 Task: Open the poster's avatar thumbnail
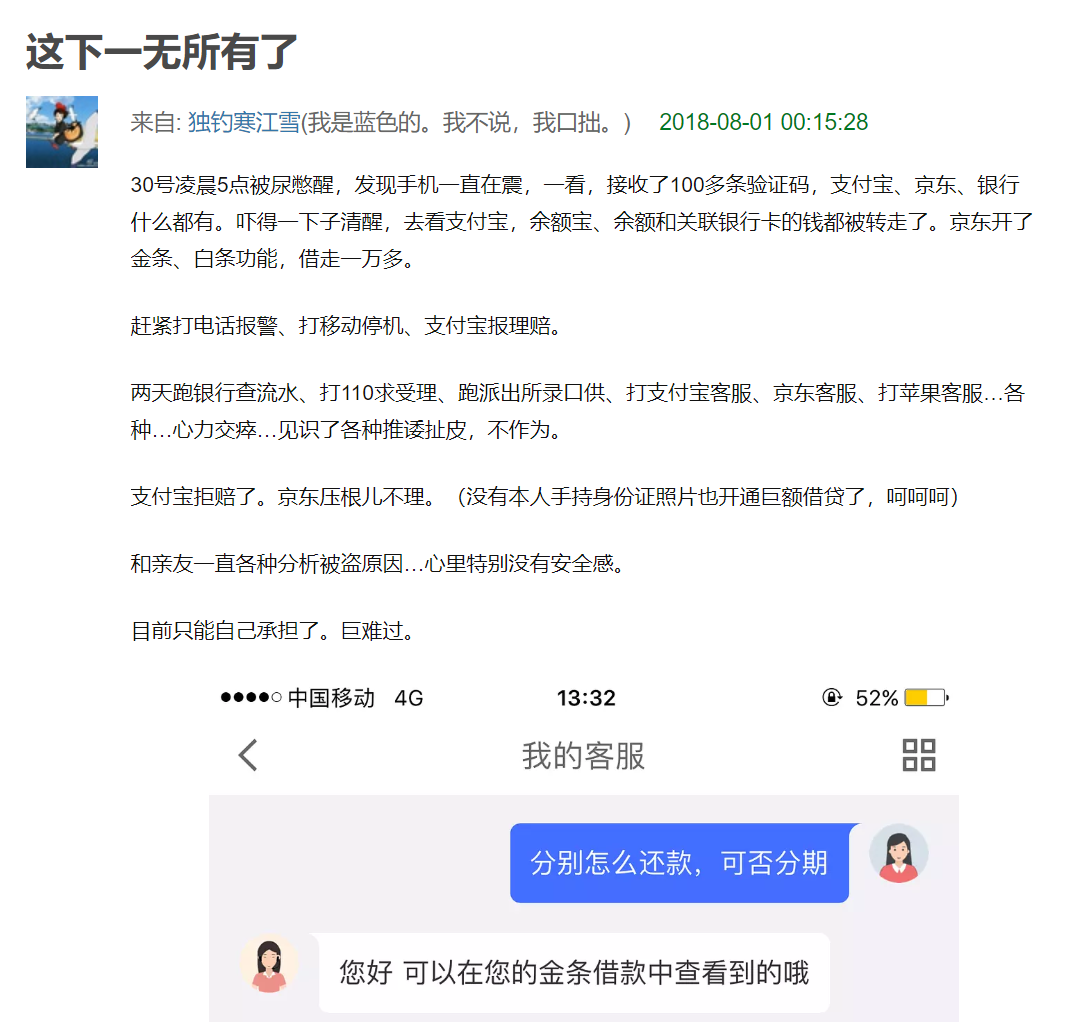click(62, 132)
